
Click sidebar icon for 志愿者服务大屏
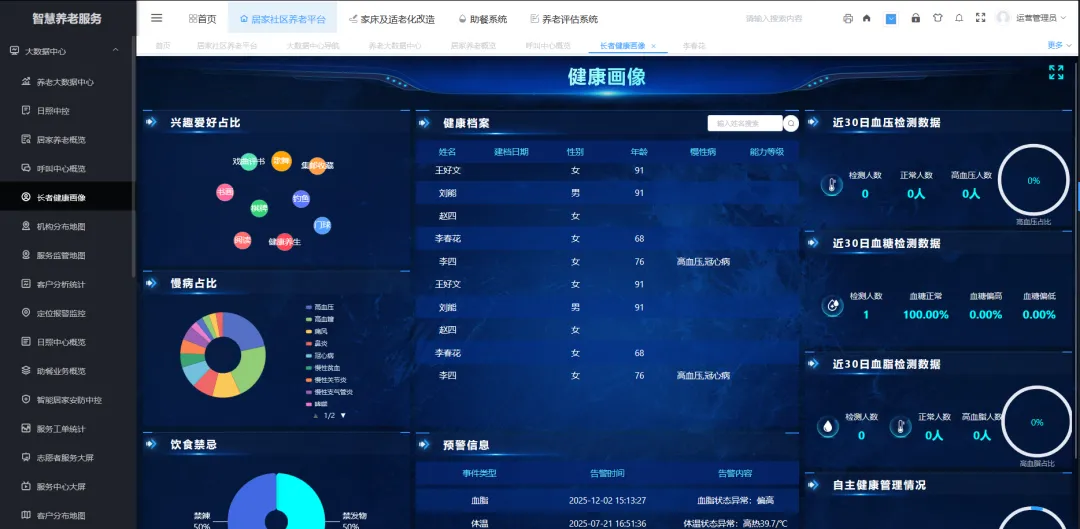(x=26, y=457)
